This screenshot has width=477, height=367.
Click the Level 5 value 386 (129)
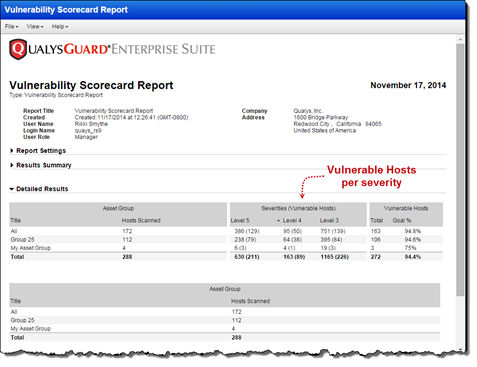tap(247, 231)
